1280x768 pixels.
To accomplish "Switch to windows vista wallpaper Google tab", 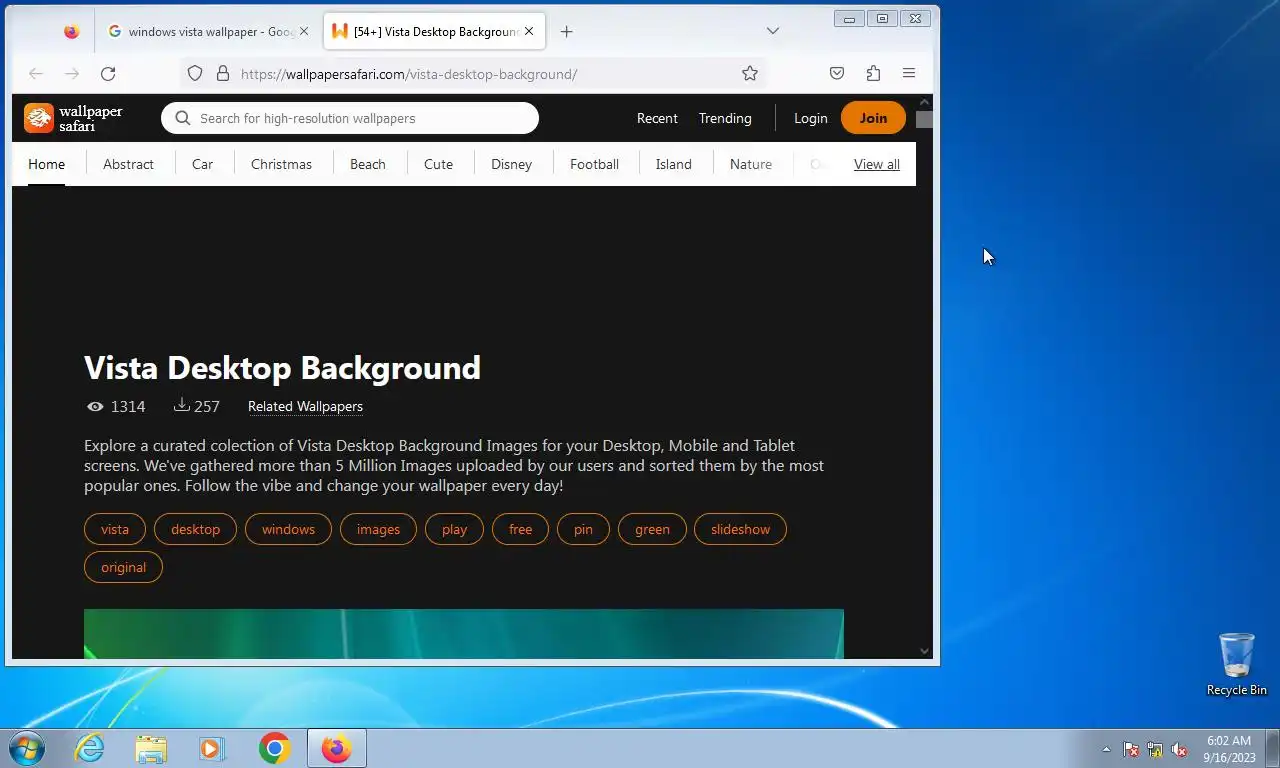I will coord(209,31).
